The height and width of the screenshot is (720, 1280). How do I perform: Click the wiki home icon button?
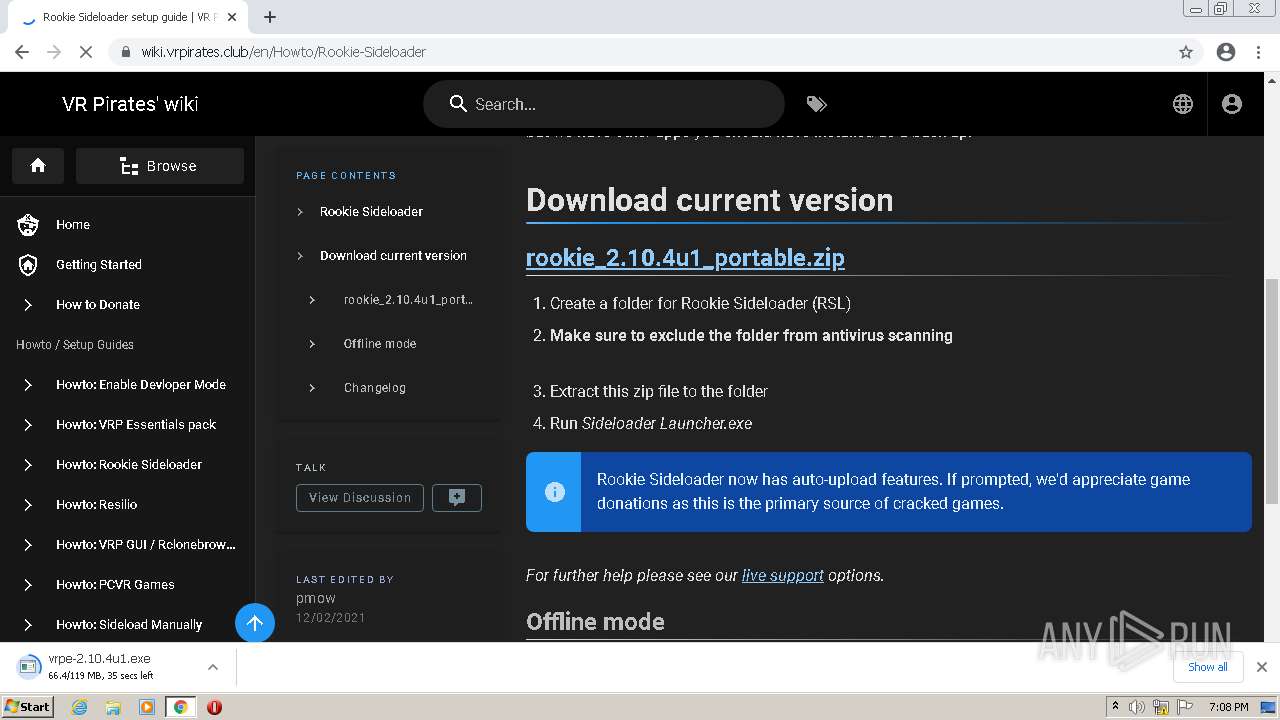pyautogui.click(x=38, y=166)
